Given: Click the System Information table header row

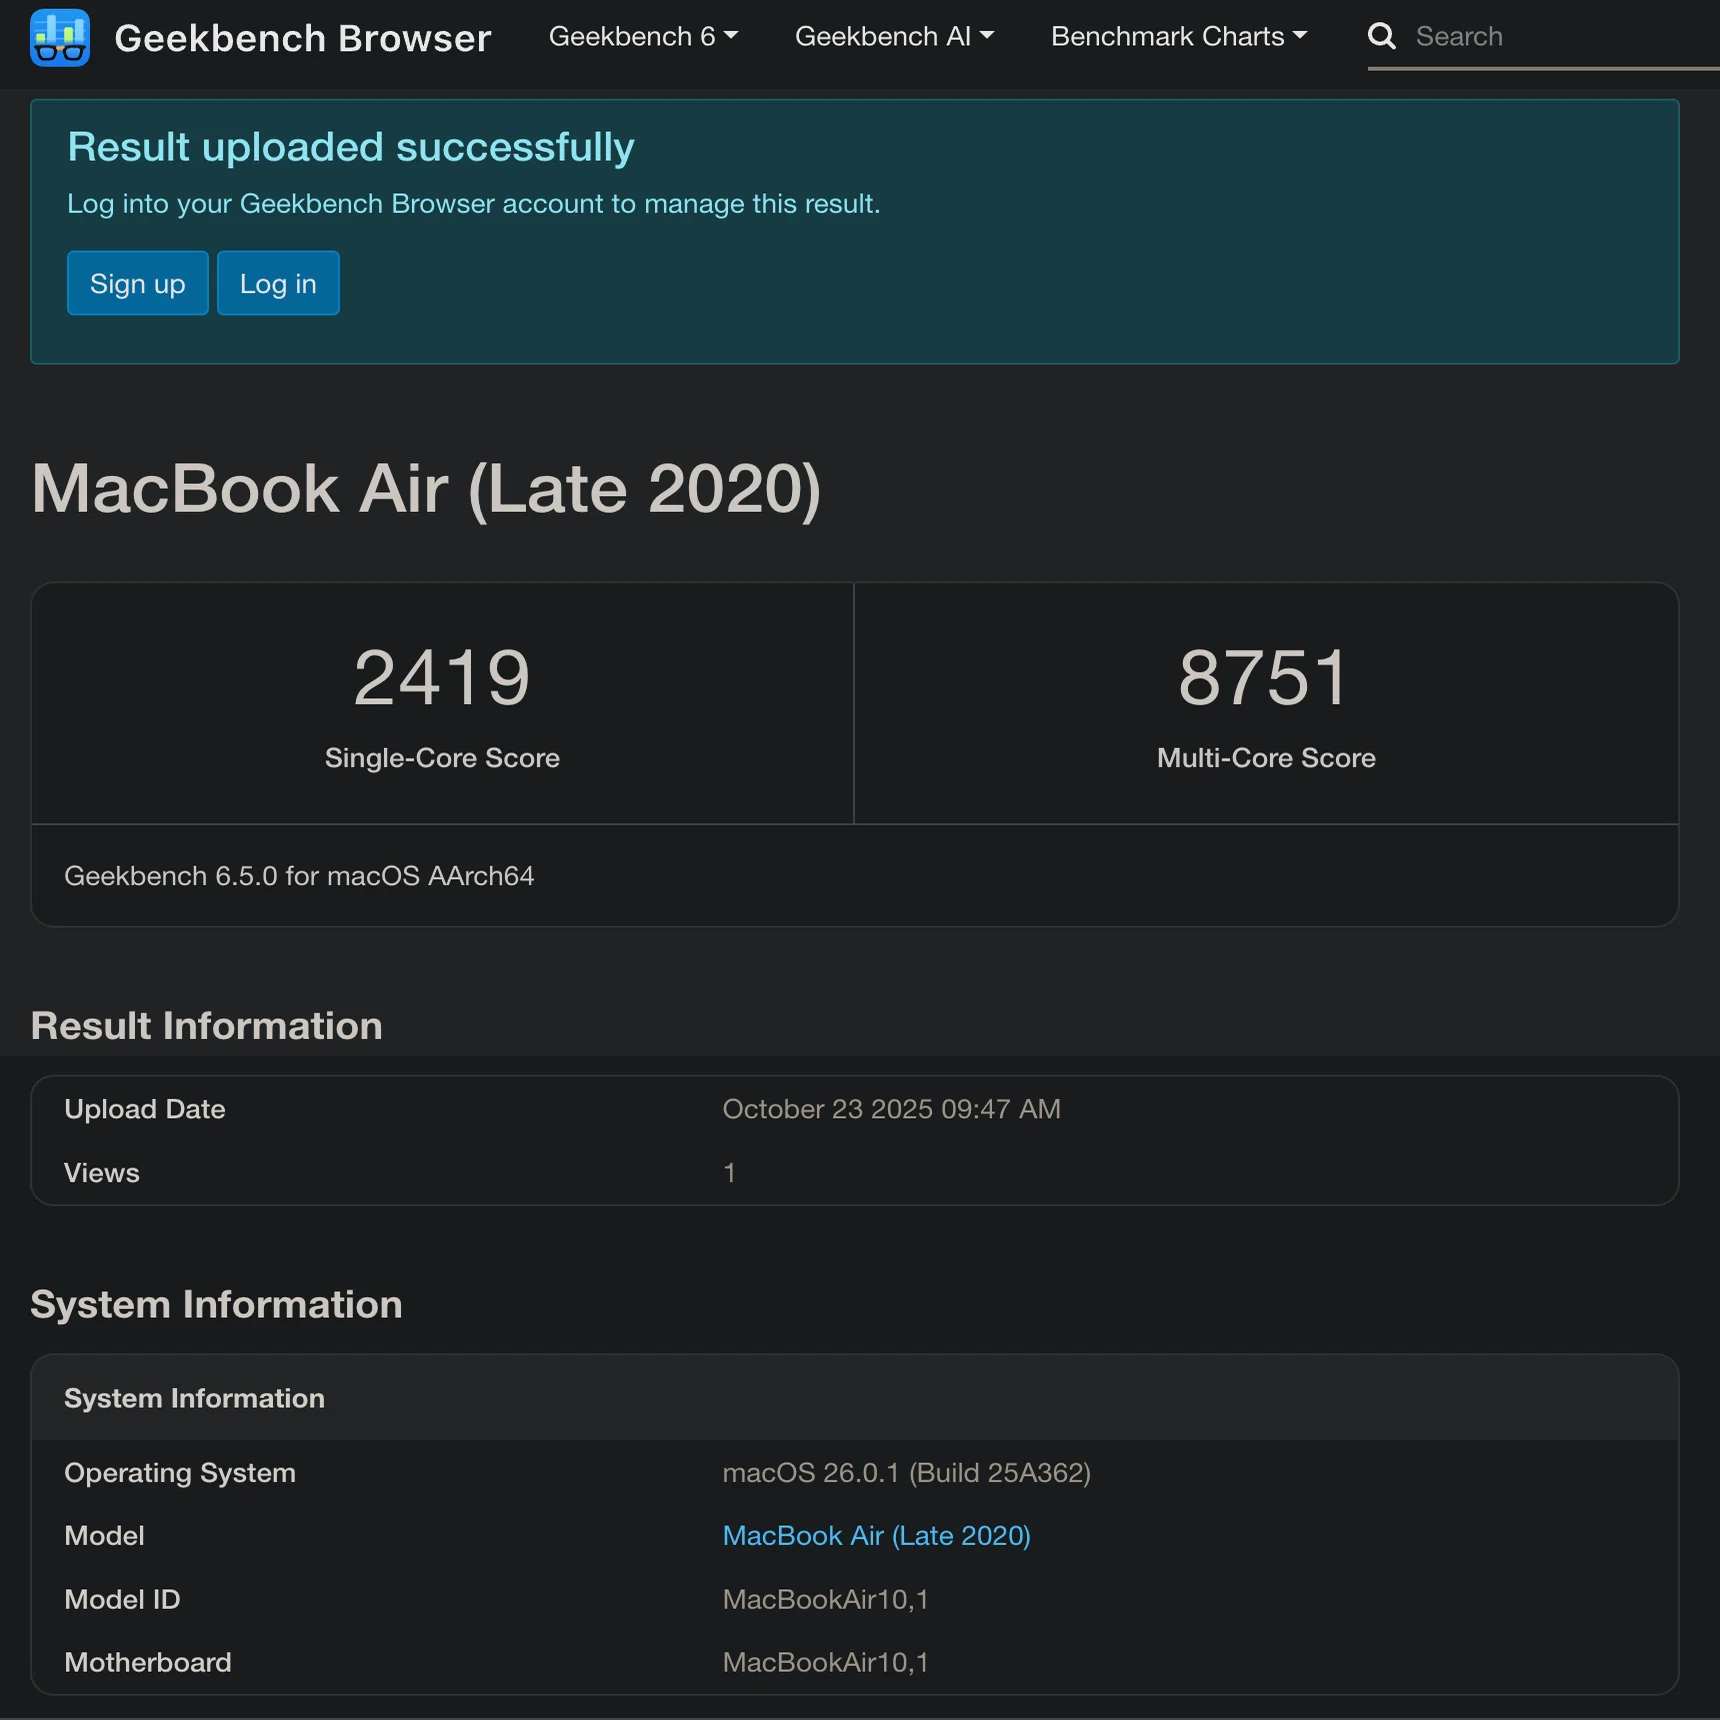Looking at the screenshot, I should point(854,1398).
